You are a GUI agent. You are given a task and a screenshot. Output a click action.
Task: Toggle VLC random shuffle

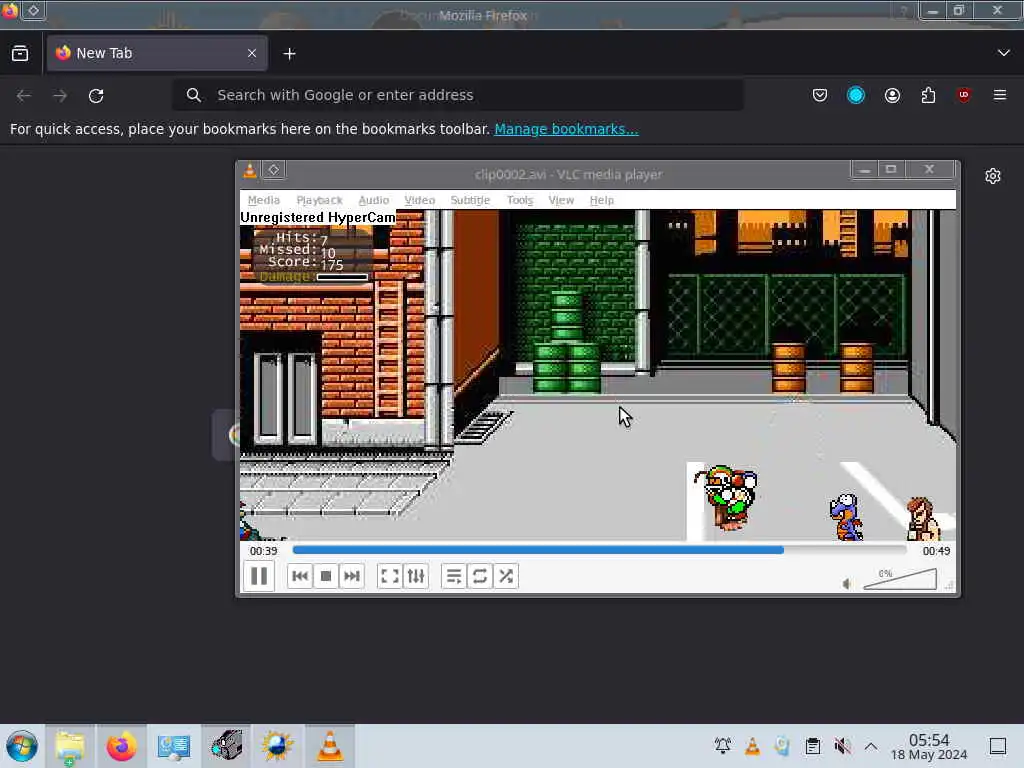[505, 576]
